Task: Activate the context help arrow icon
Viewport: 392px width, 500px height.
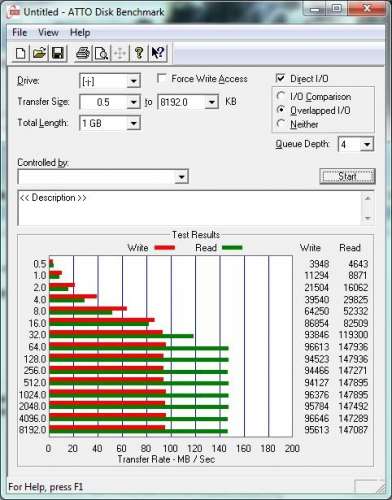Action: coord(158,53)
